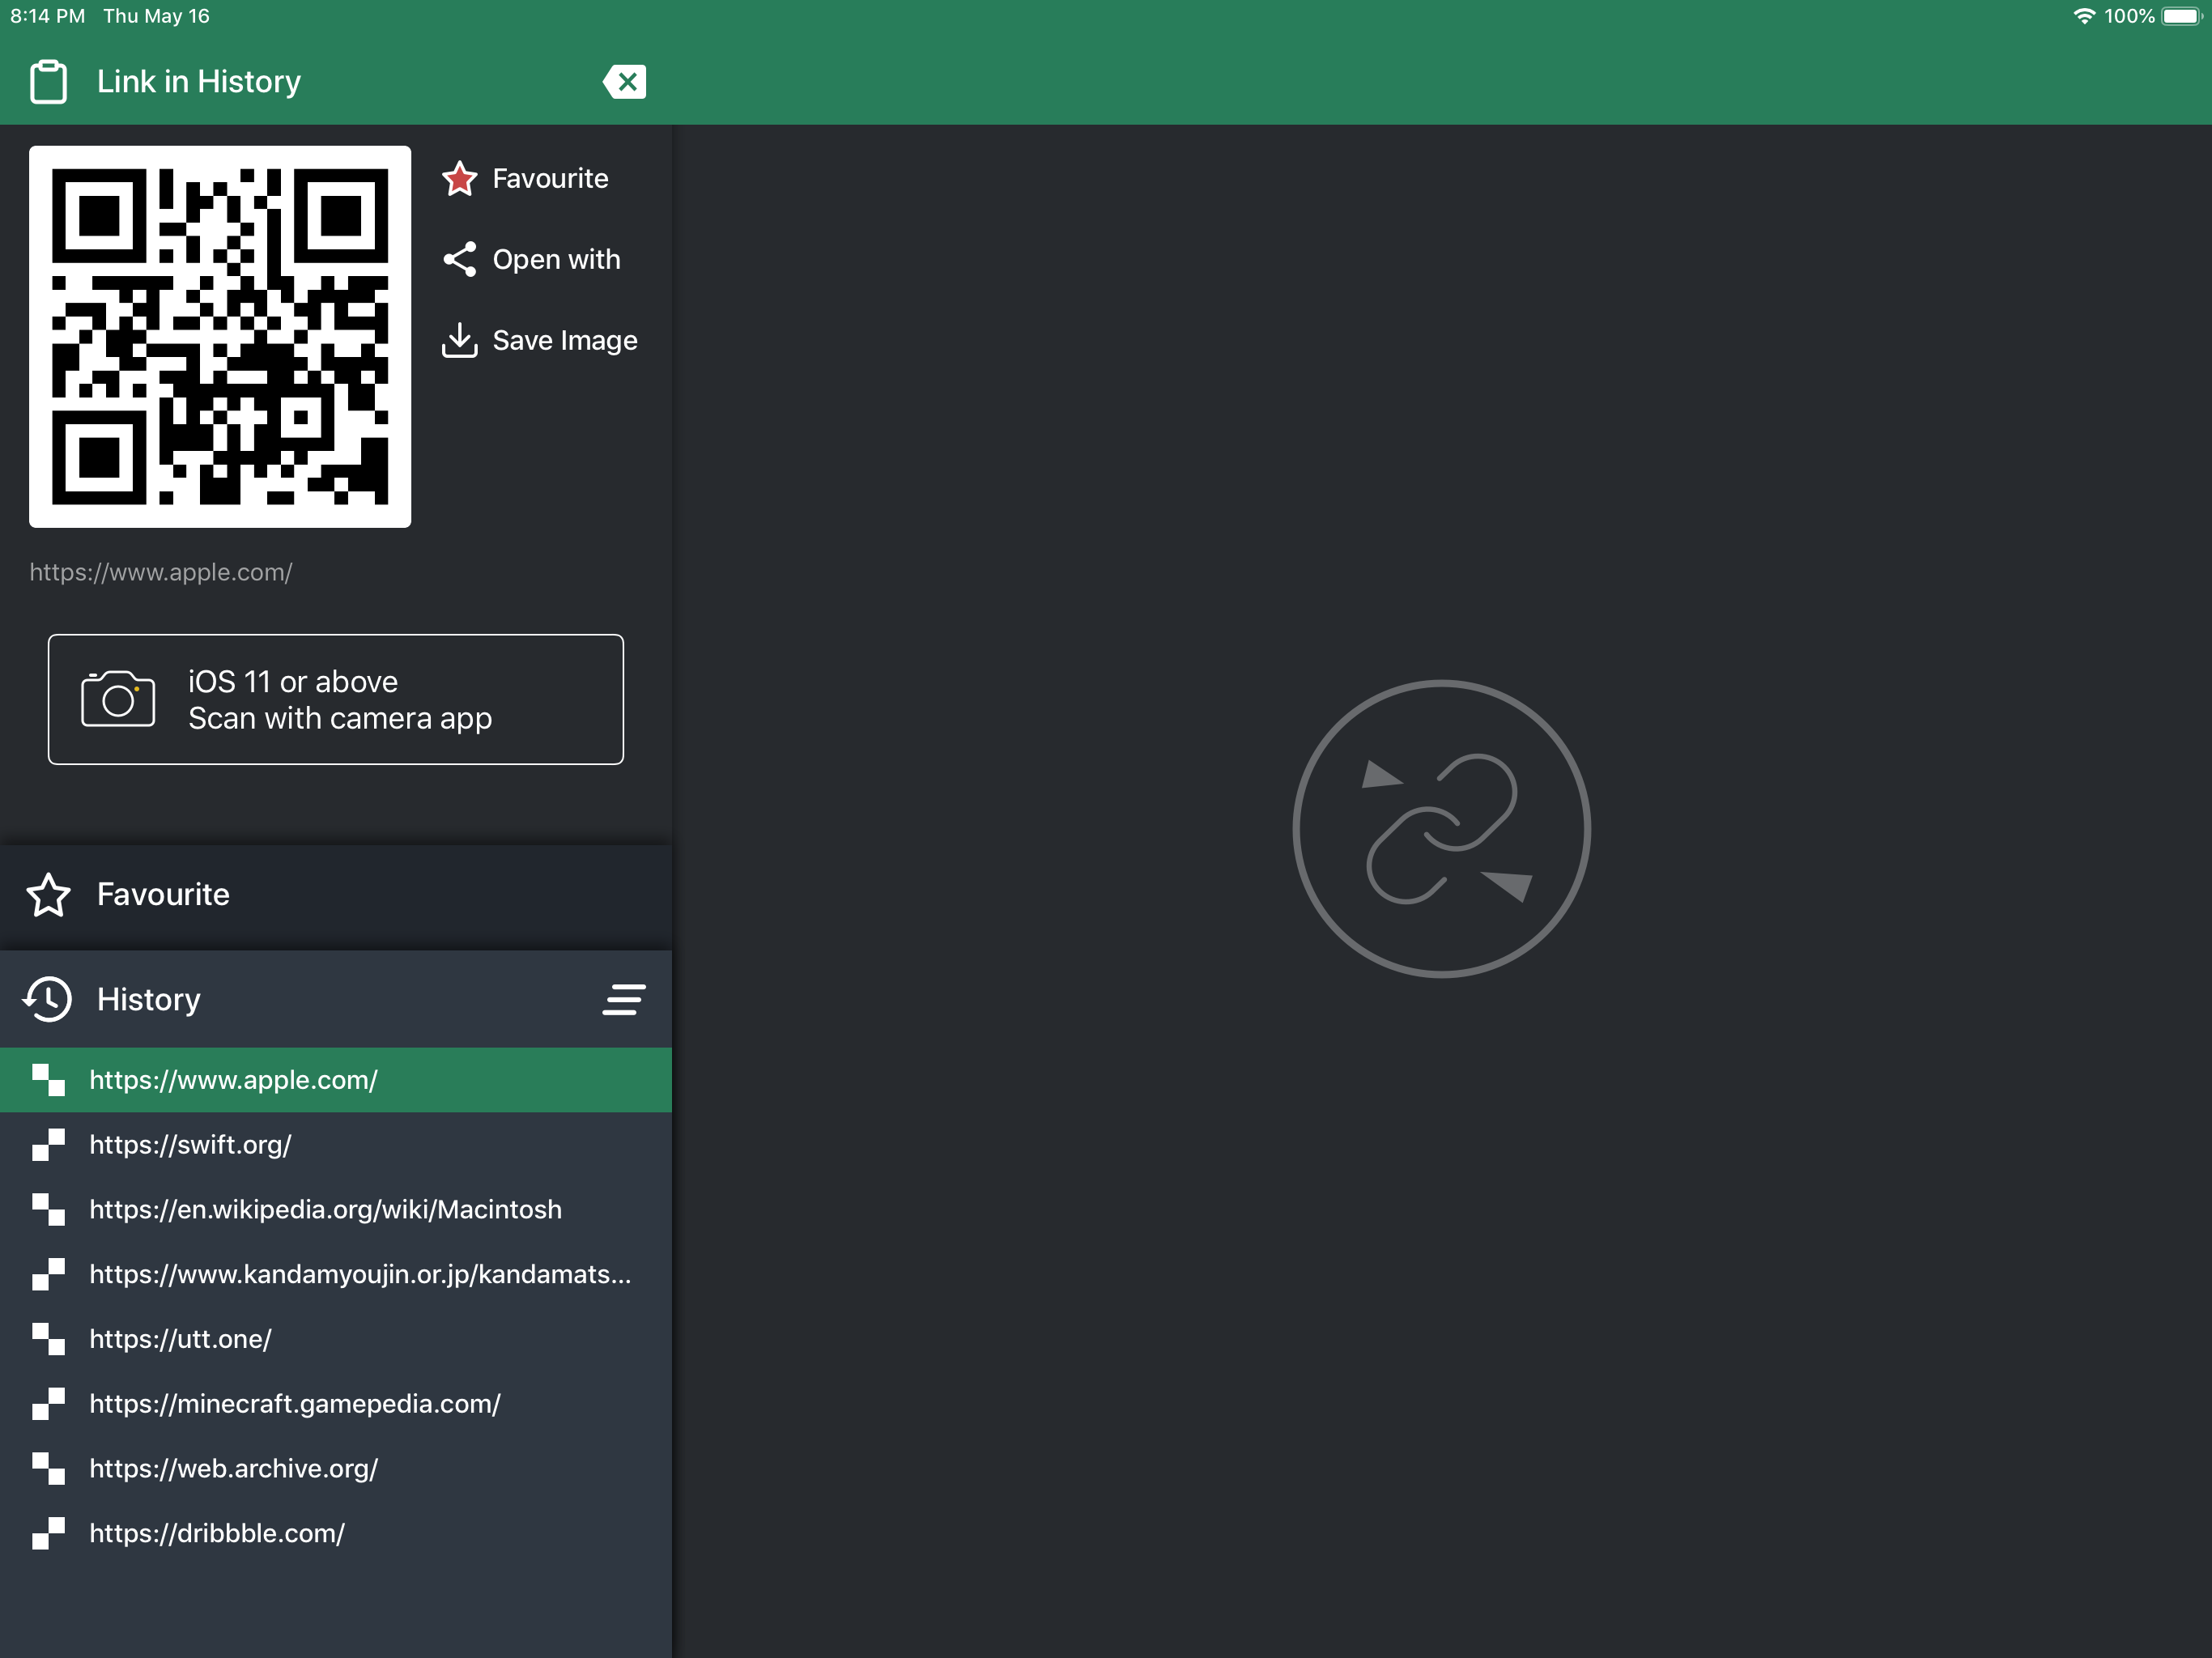This screenshot has width=2212, height=1658.
Task: Select https://www.apple.com/ in history
Action: (336, 1080)
